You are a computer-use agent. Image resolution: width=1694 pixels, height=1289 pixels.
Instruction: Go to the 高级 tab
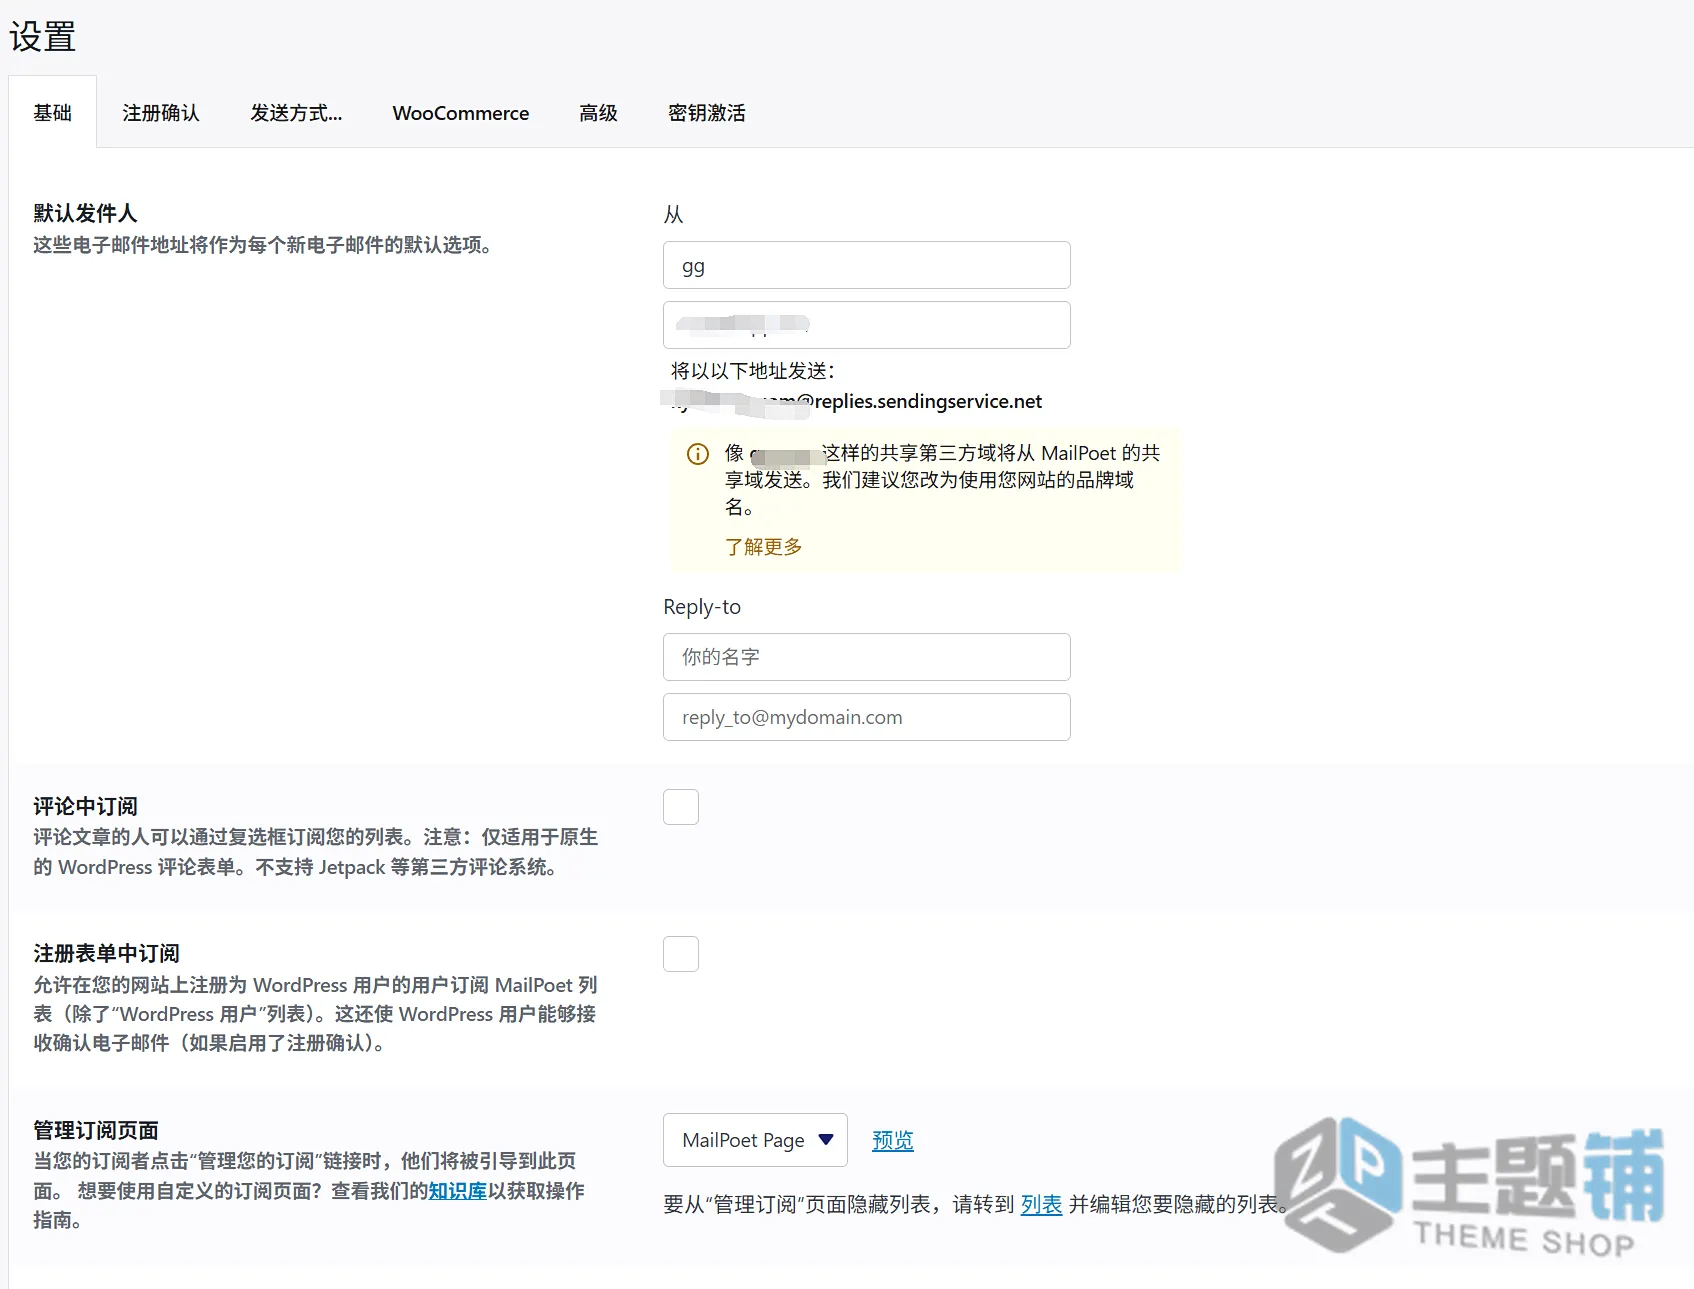(x=598, y=113)
